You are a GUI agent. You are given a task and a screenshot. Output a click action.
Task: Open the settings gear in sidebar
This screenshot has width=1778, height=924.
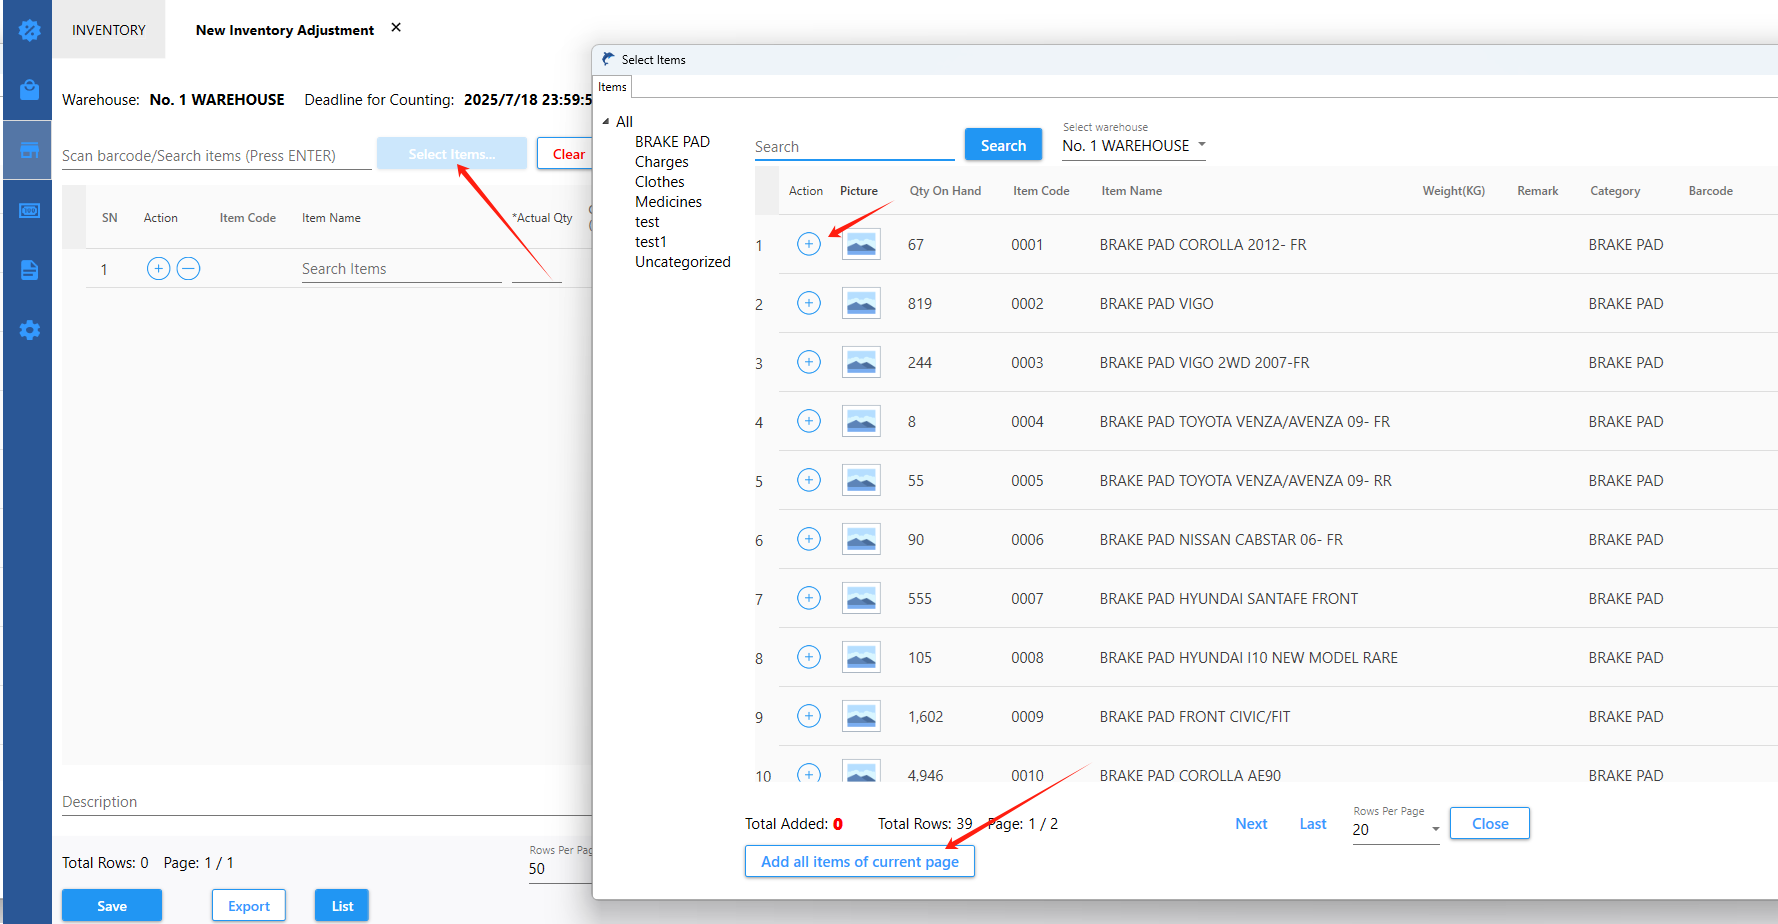click(x=29, y=330)
